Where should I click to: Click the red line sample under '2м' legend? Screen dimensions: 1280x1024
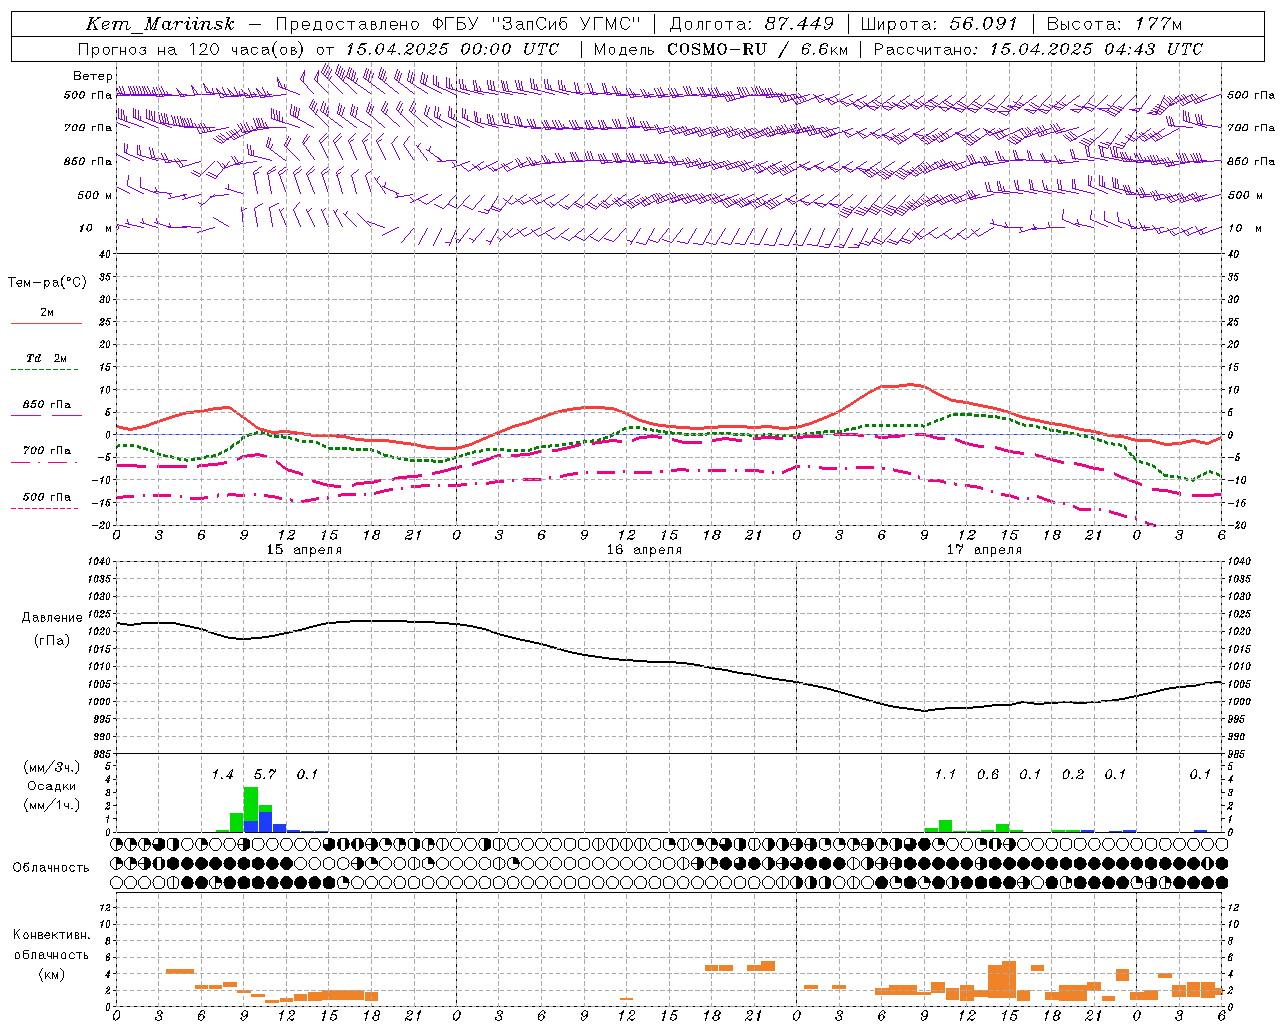[x=46, y=324]
